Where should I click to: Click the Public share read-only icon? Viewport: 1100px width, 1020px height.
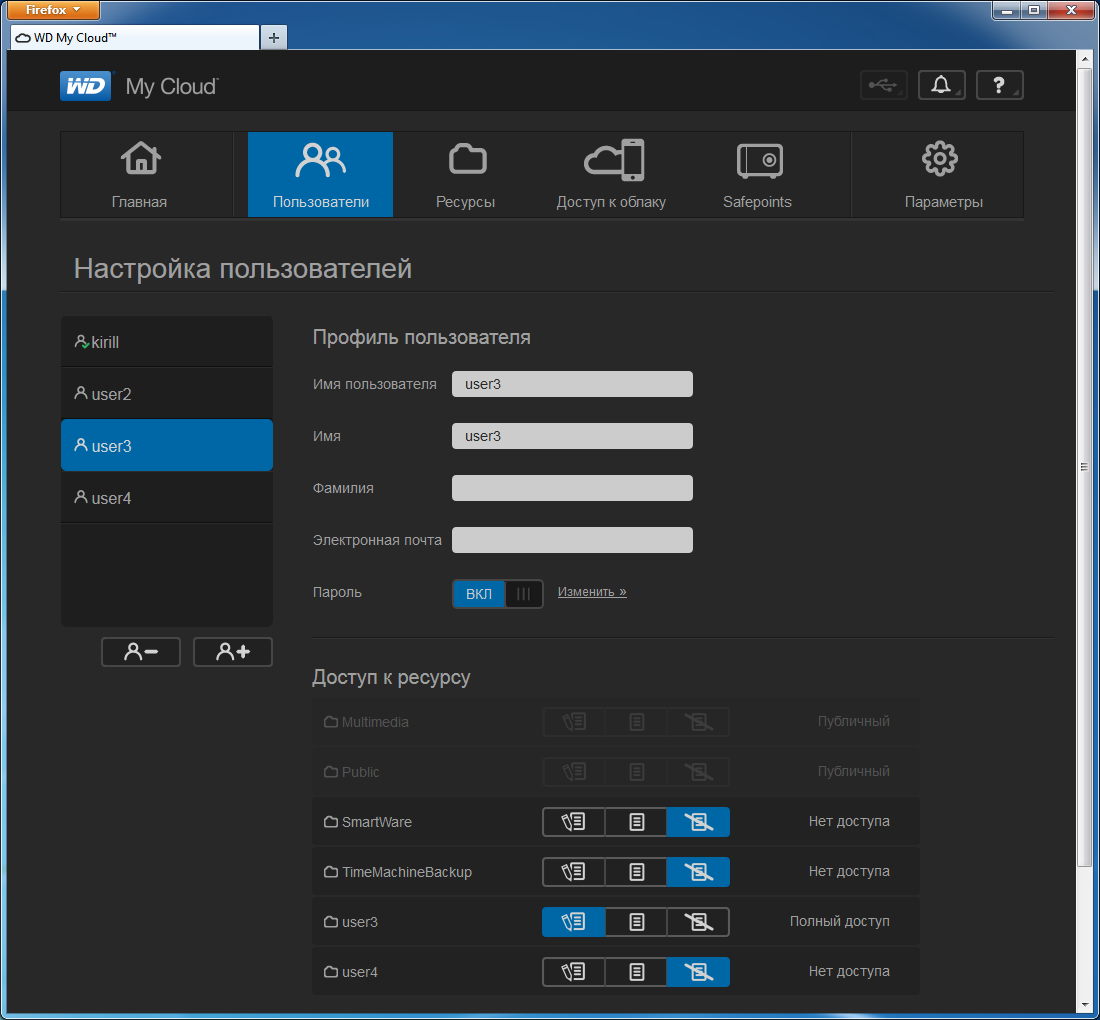click(636, 772)
